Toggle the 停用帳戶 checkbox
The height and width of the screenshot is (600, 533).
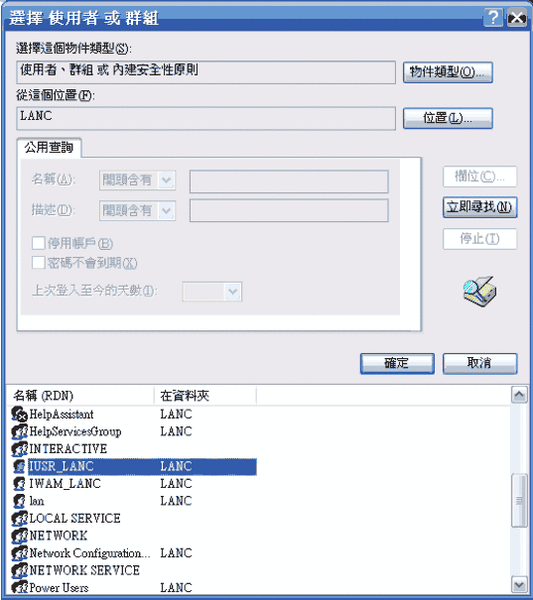pyautogui.click(x=38, y=243)
